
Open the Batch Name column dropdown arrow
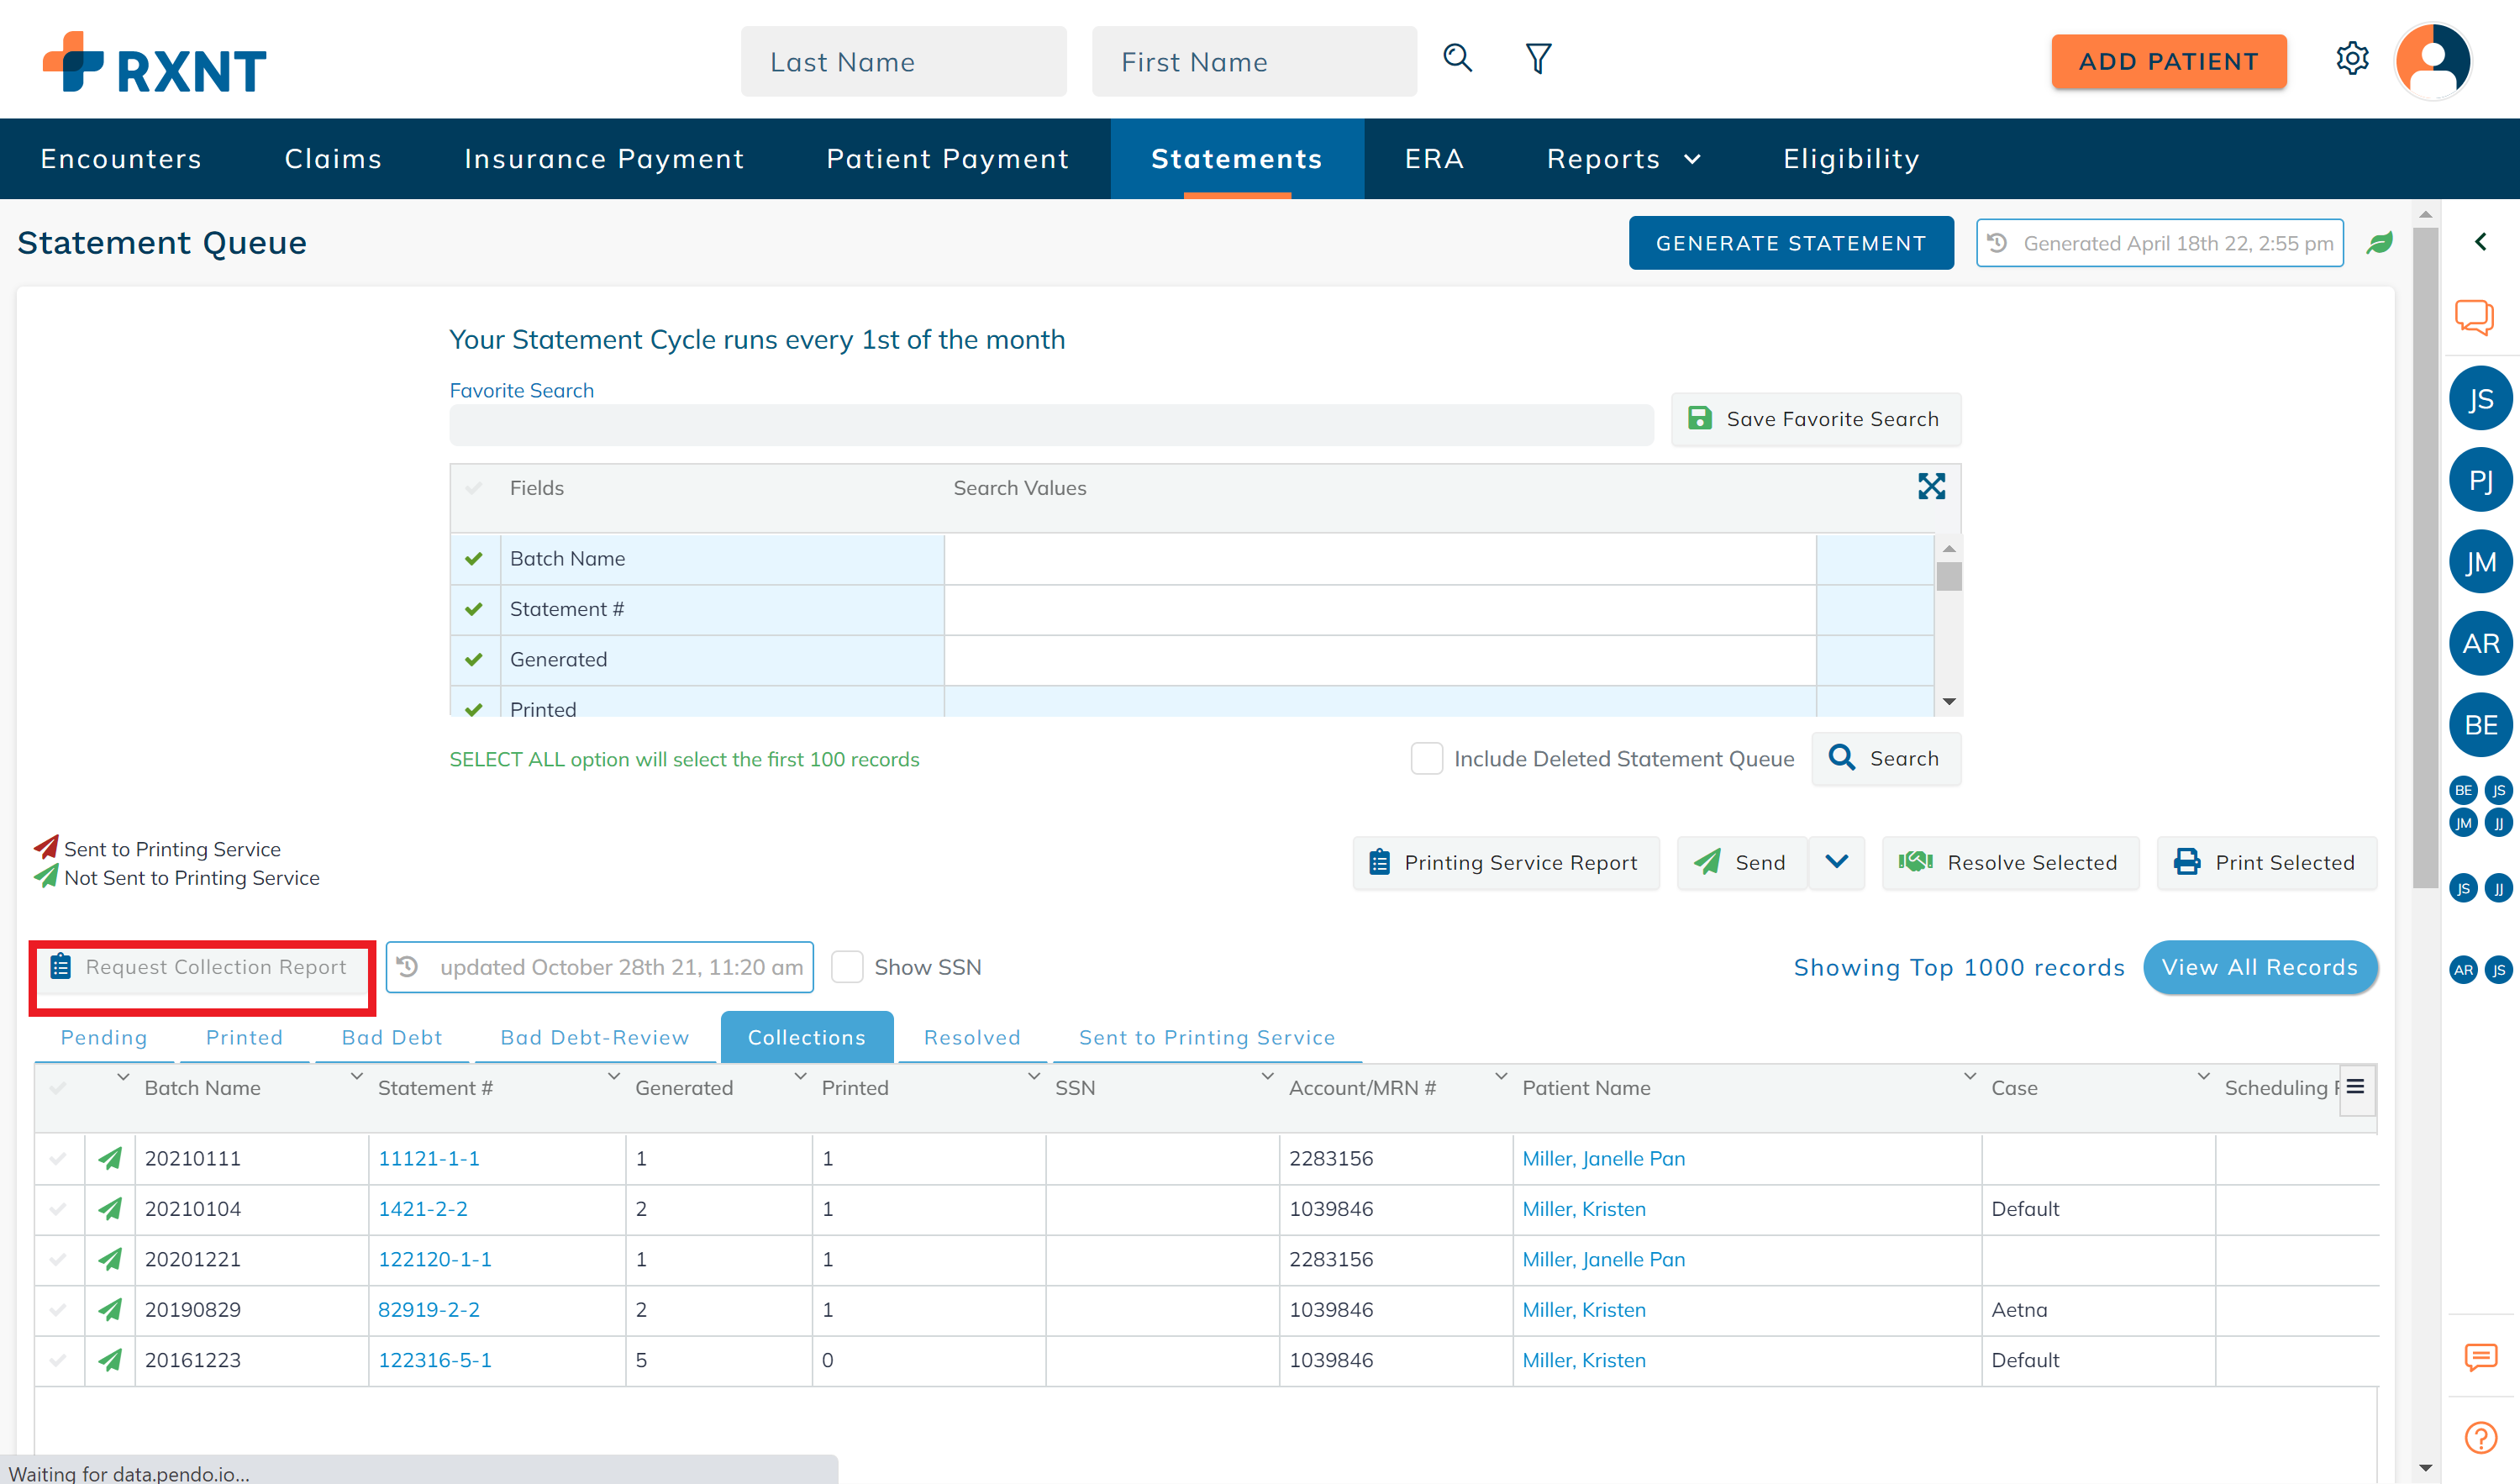click(x=356, y=1076)
